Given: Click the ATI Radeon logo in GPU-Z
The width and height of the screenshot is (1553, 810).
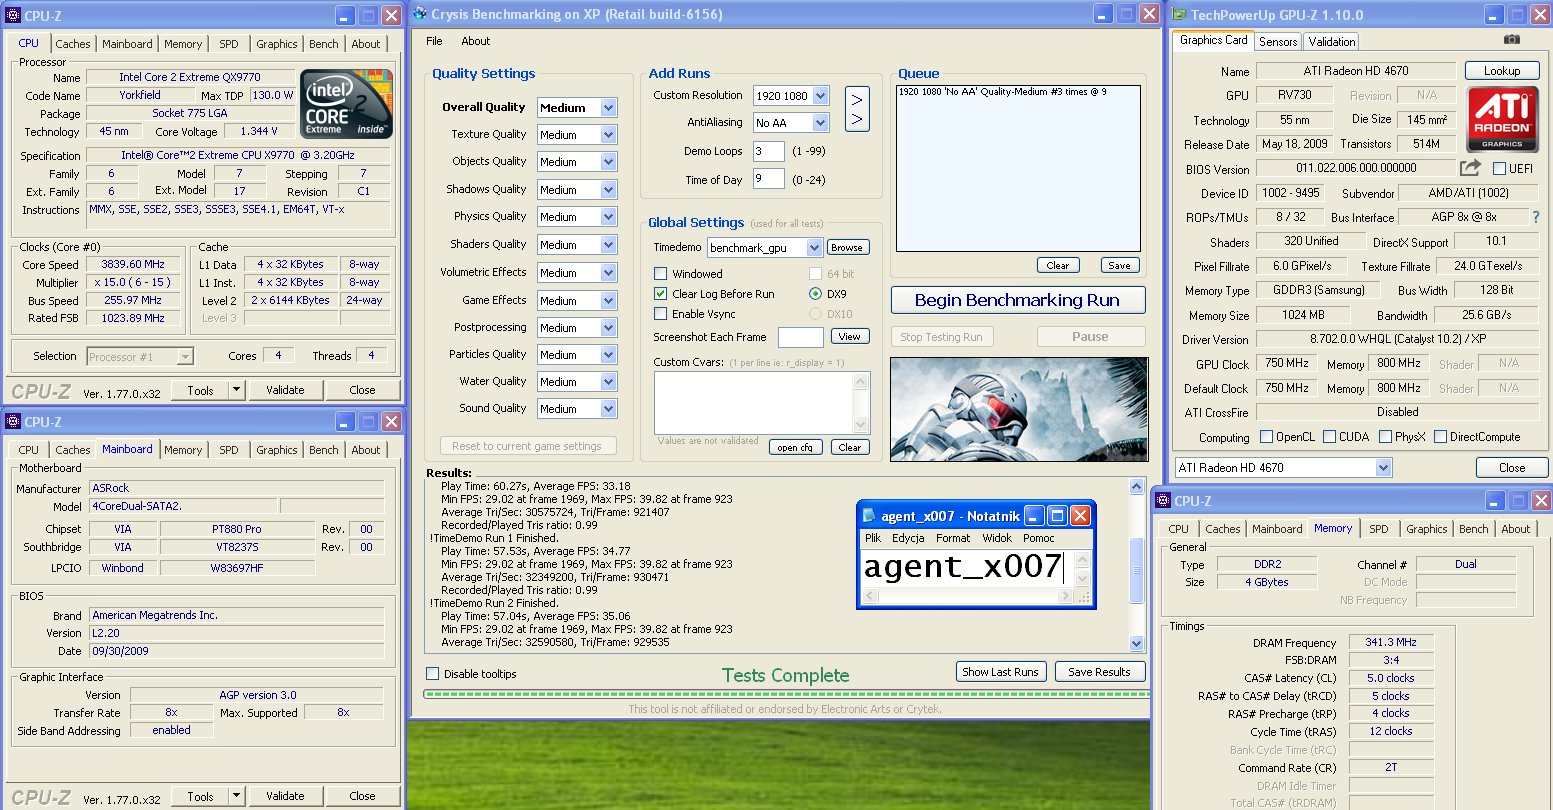Looking at the screenshot, I should point(1502,119).
